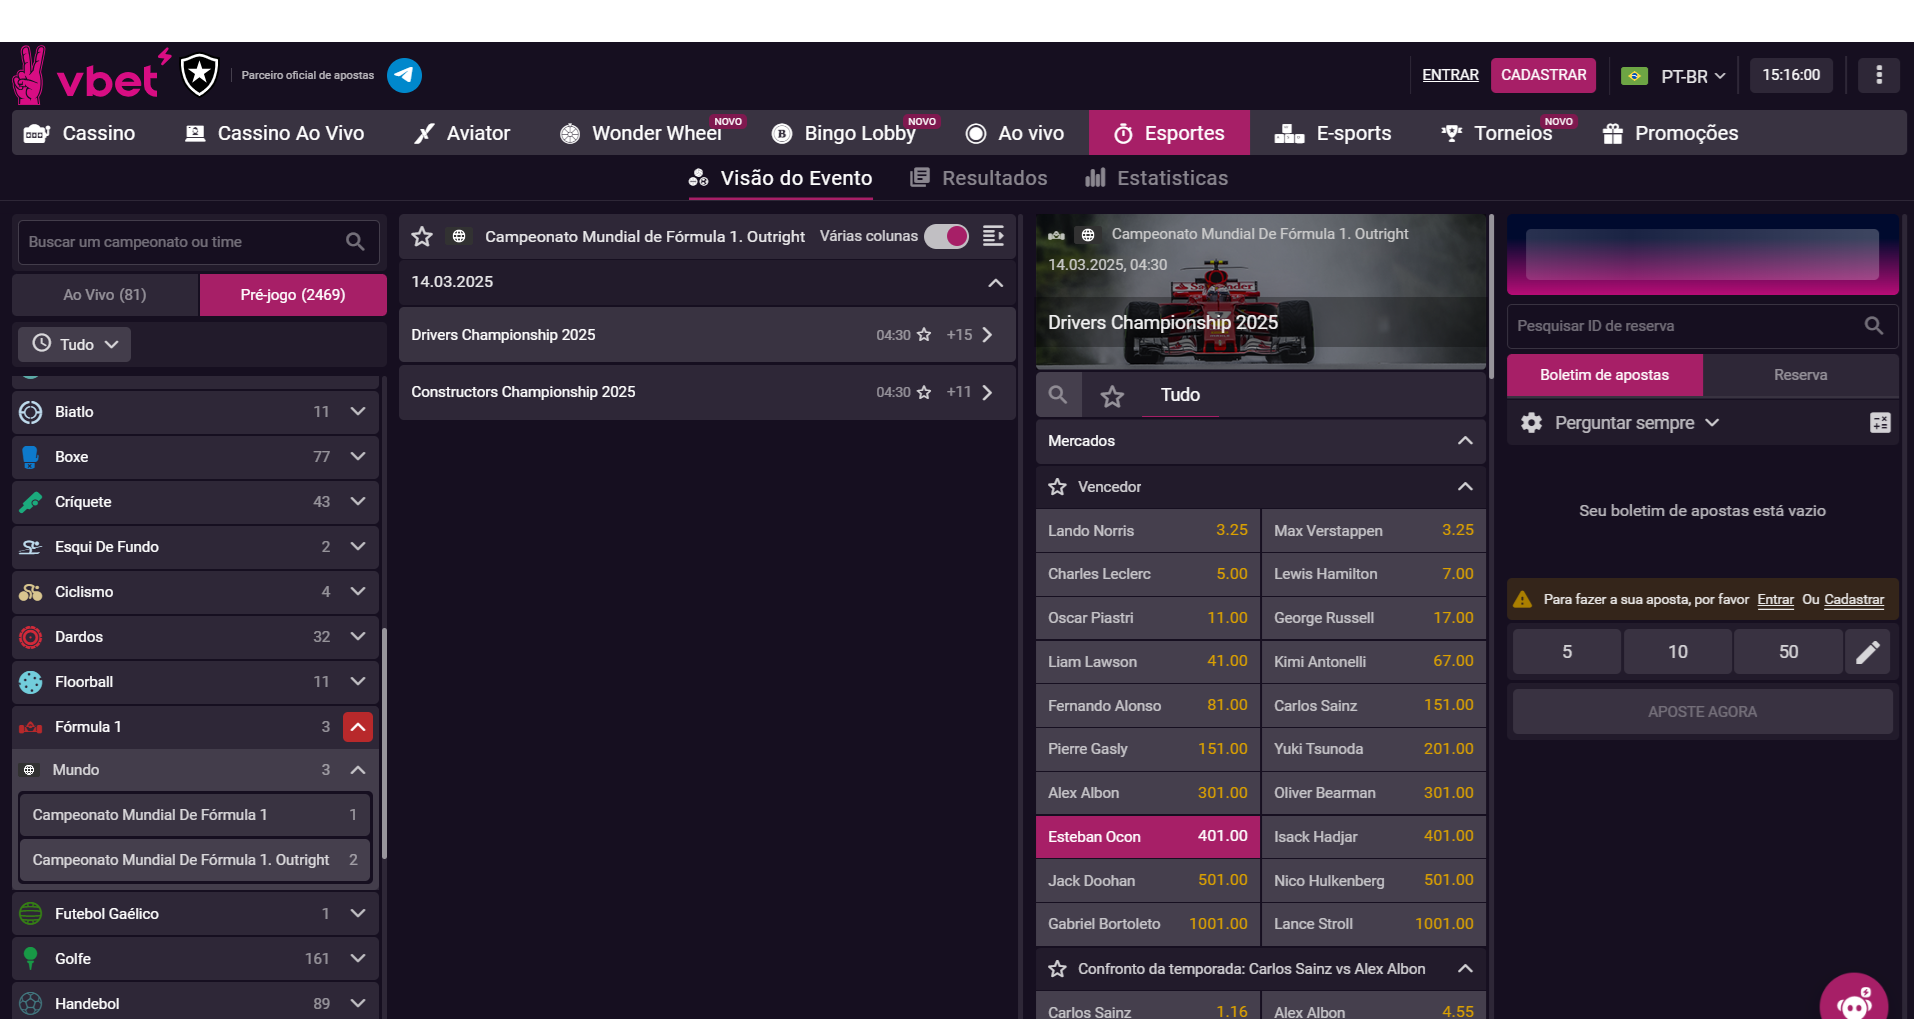Click the markets search magnifier icon
Viewport: 1914px width, 1019px height.
(x=1058, y=395)
